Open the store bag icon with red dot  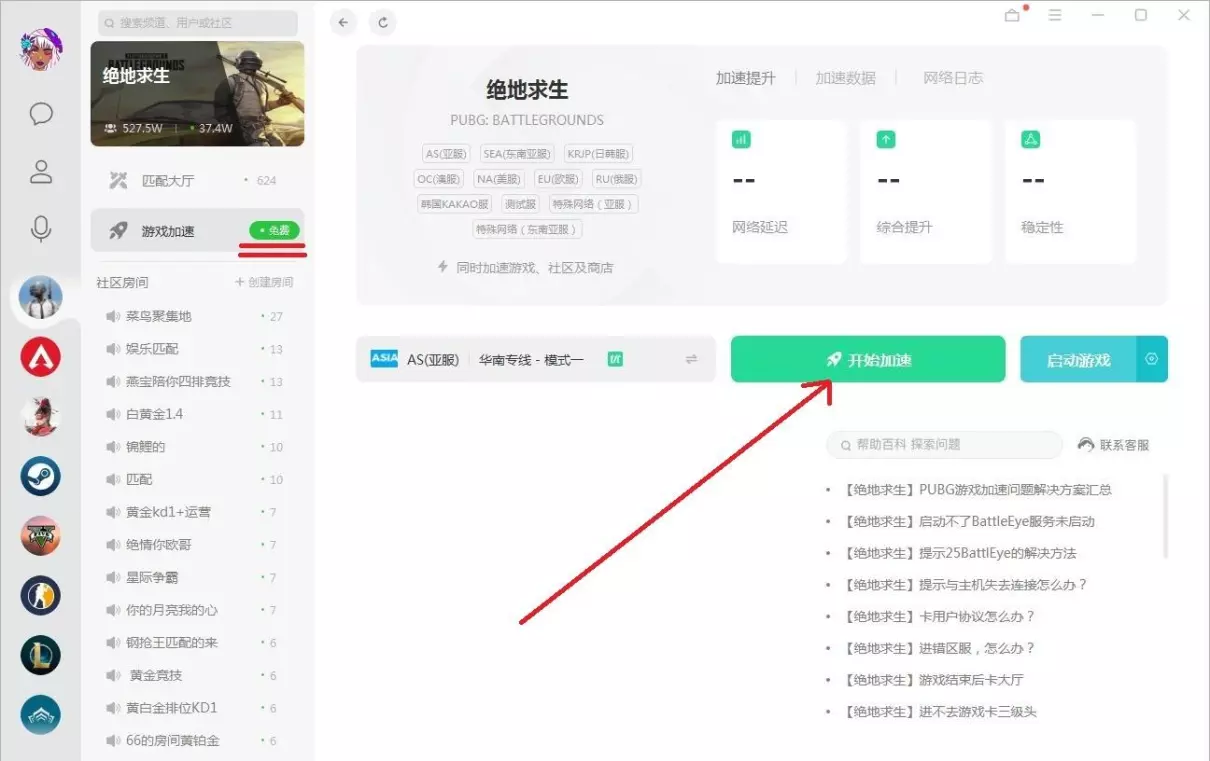1013,15
